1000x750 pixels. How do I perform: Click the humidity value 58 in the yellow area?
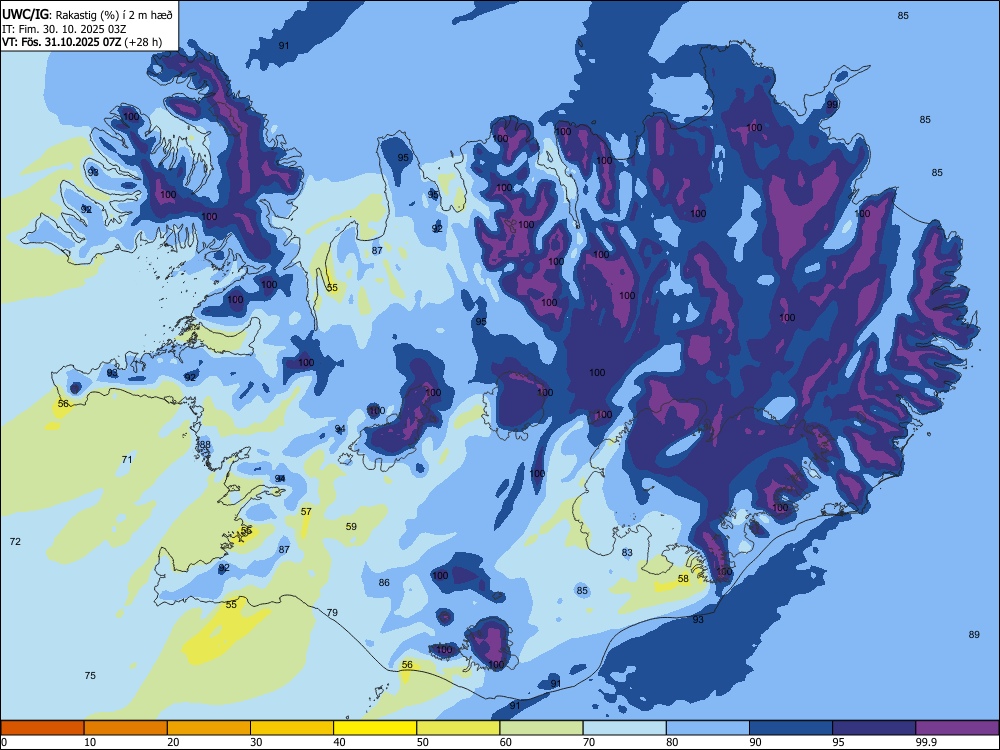click(x=683, y=578)
